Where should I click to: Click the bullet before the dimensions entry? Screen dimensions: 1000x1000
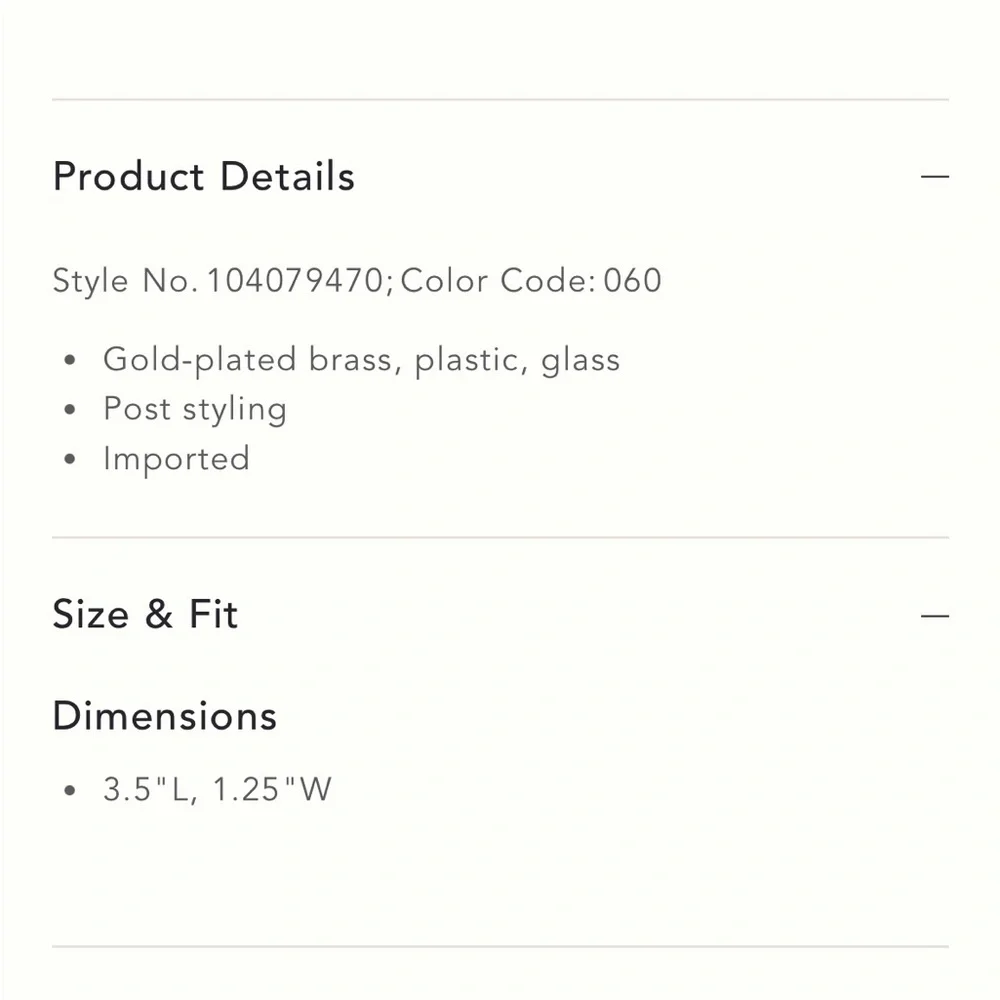[69, 791]
